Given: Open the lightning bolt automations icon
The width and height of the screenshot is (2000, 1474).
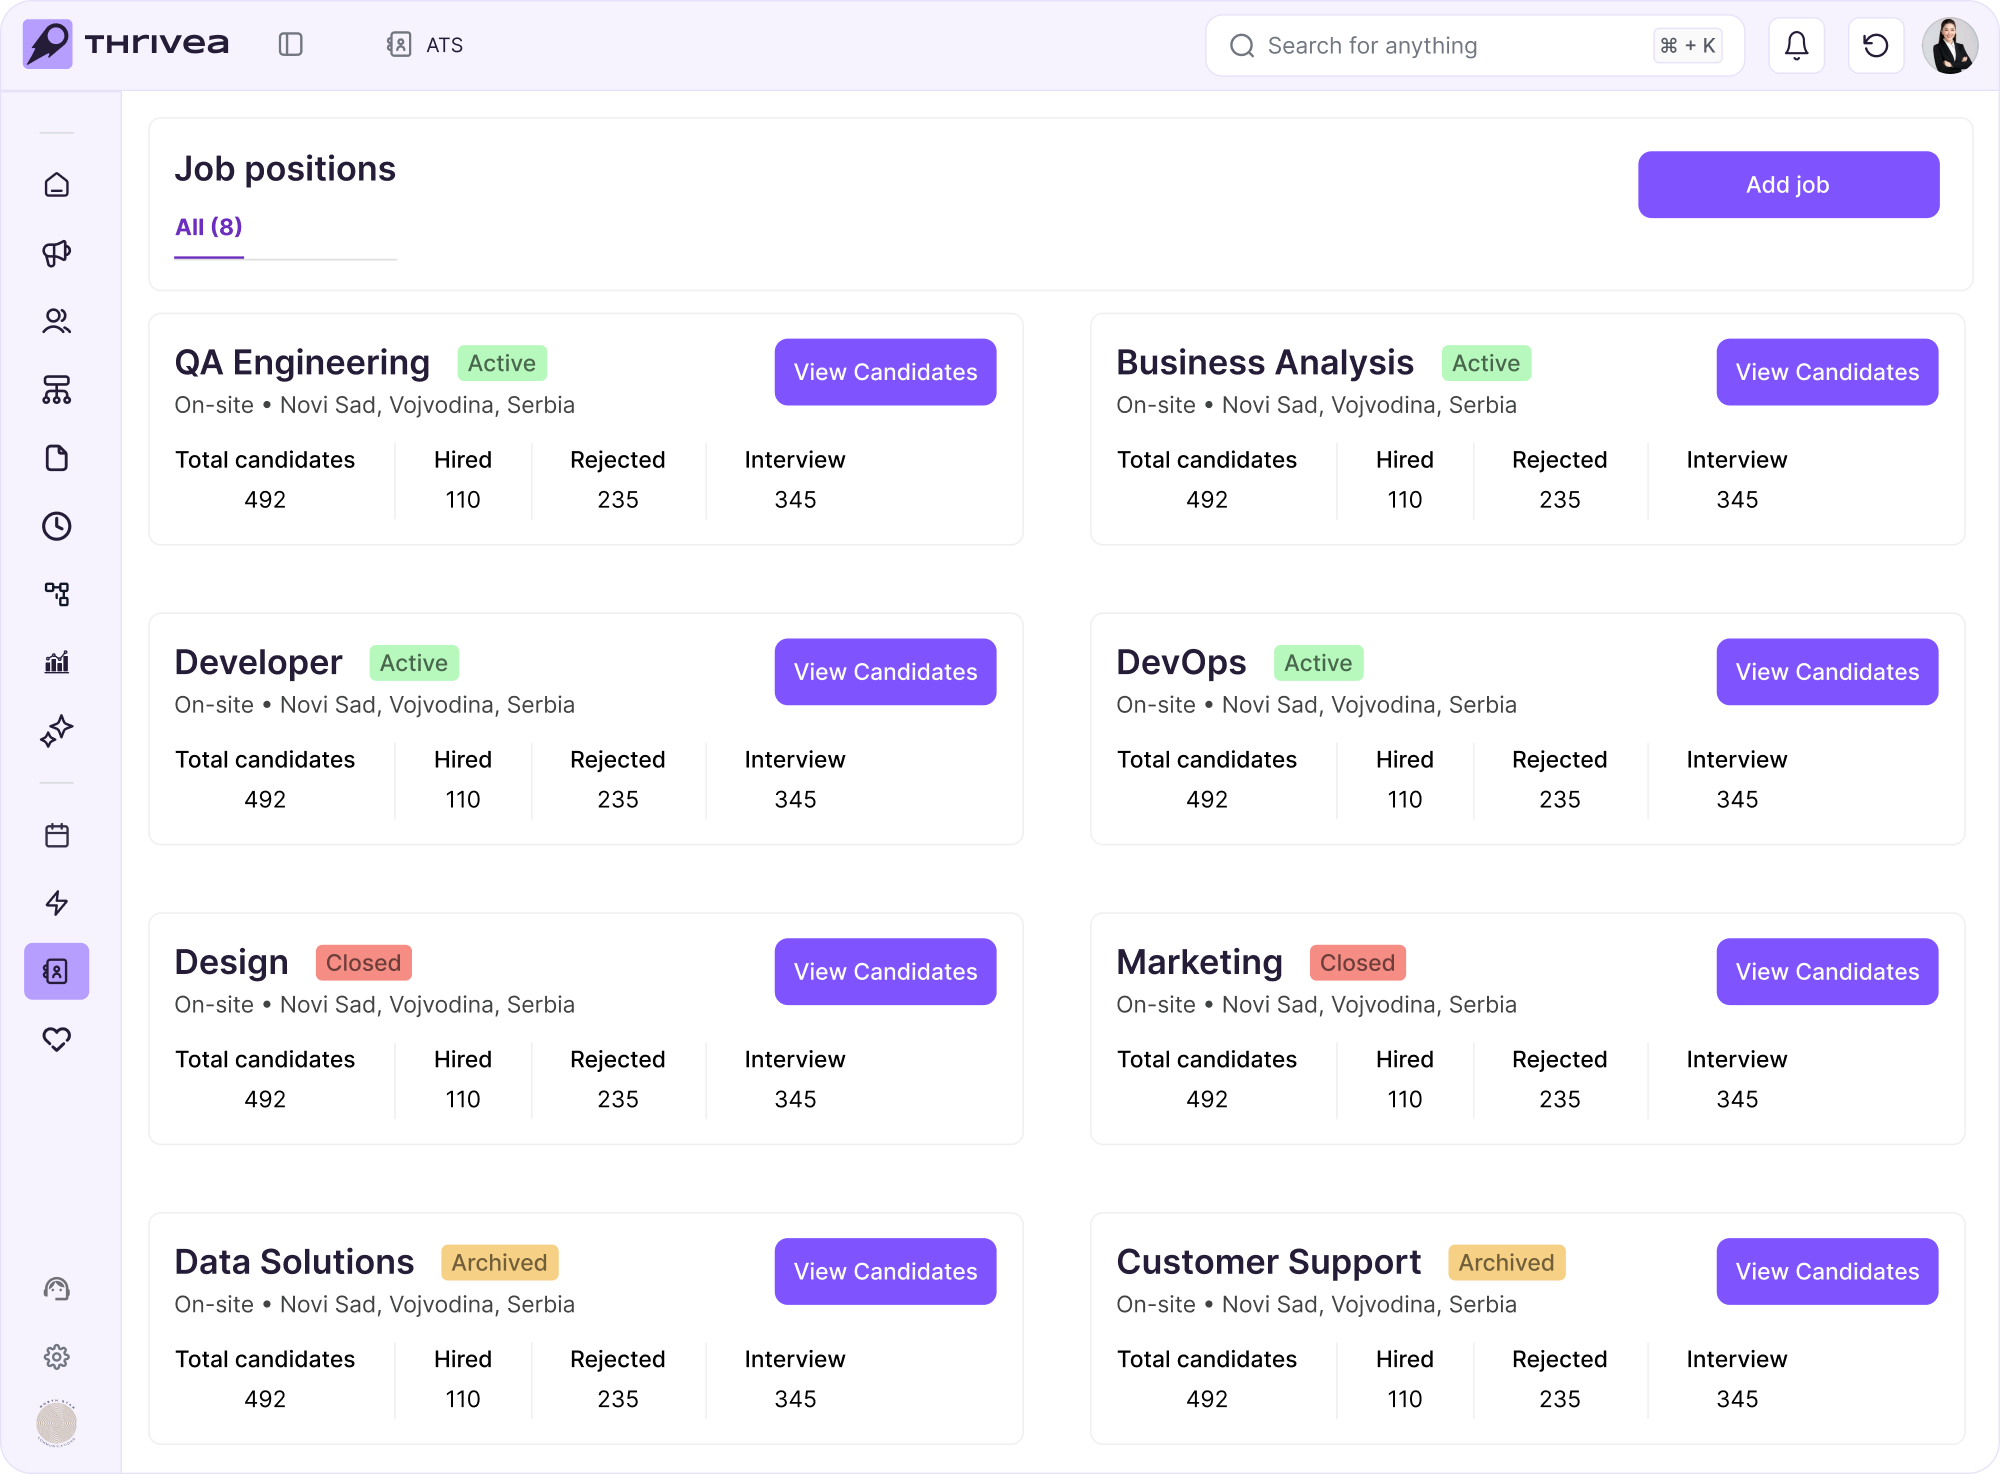Looking at the screenshot, I should pos(57,903).
